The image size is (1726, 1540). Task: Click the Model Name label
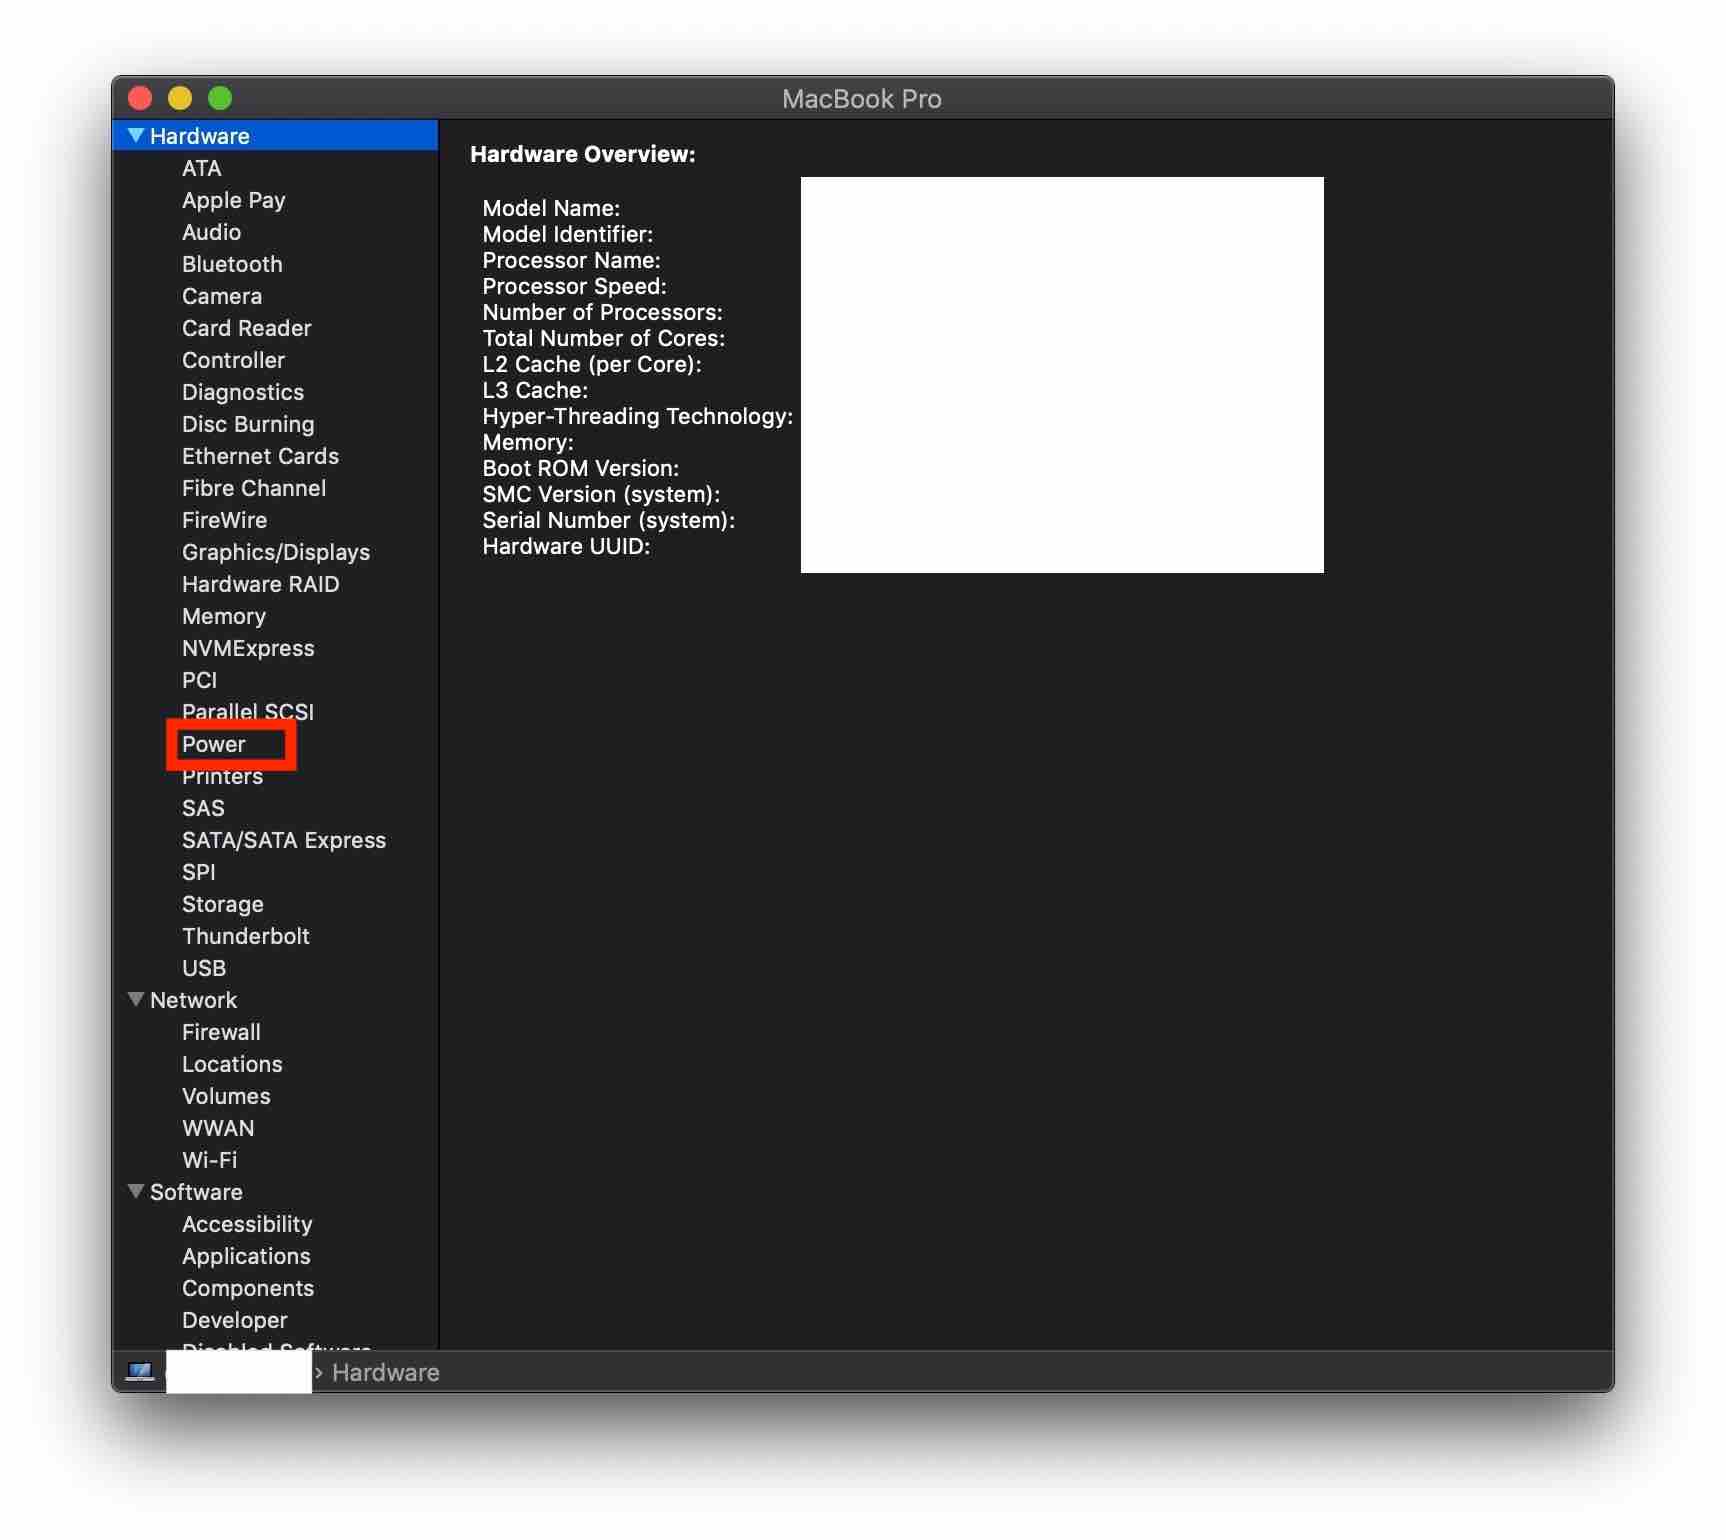click(x=551, y=208)
